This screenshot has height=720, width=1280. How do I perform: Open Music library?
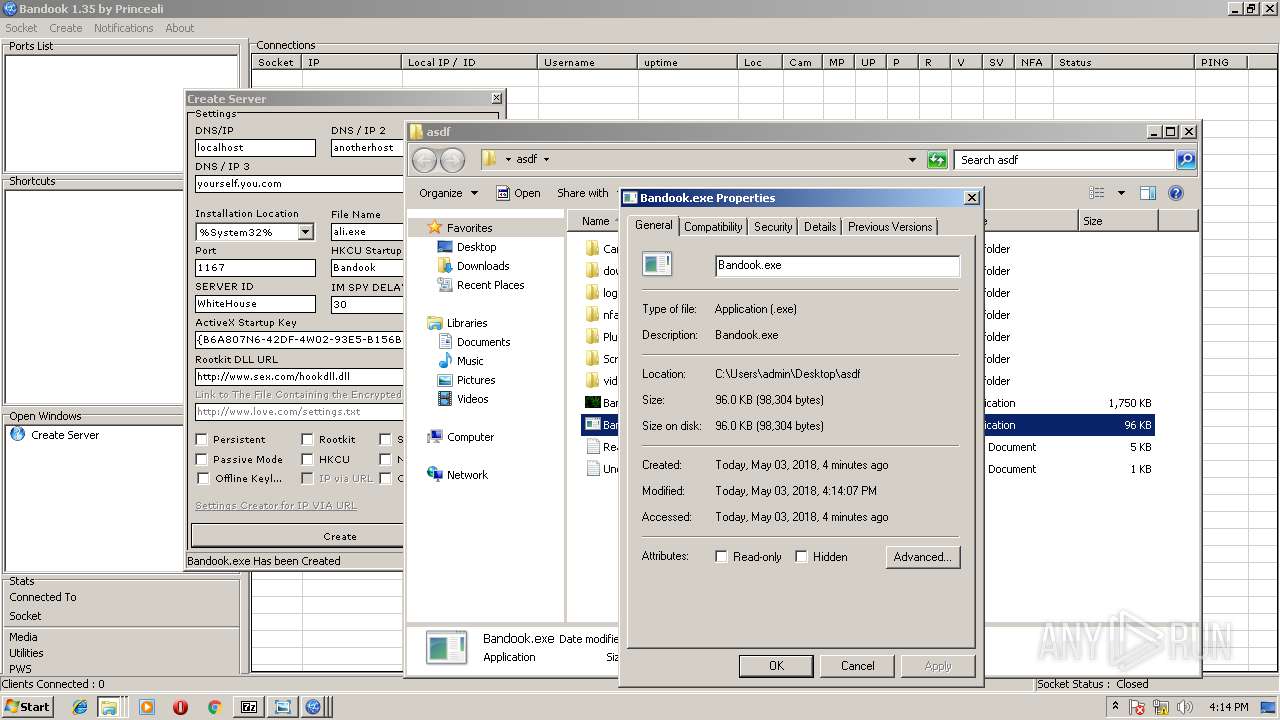pyautogui.click(x=470, y=361)
